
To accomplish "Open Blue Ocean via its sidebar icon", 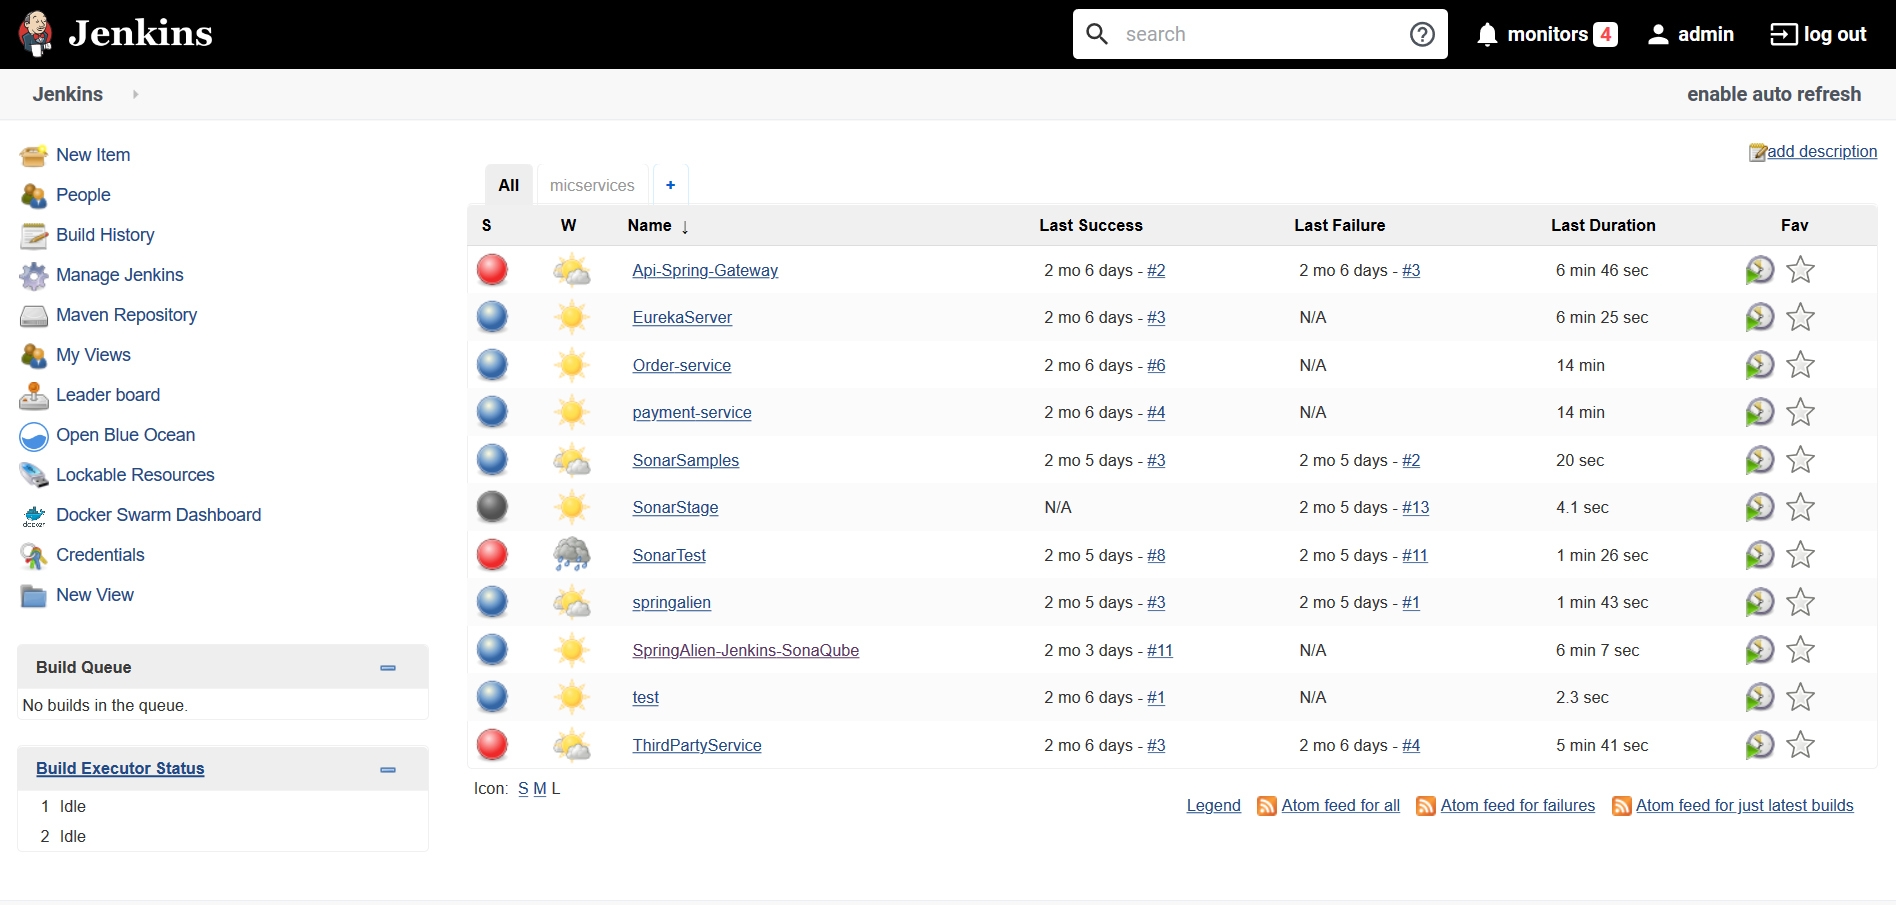I will point(33,436).
